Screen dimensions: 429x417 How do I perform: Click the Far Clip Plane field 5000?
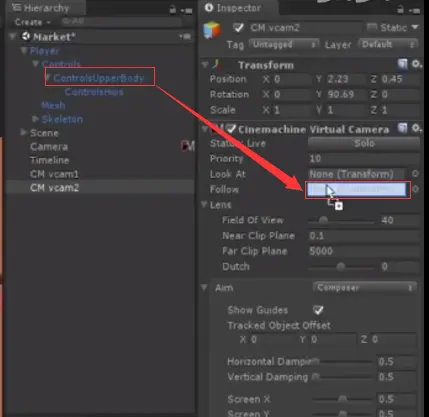(364, 251)
